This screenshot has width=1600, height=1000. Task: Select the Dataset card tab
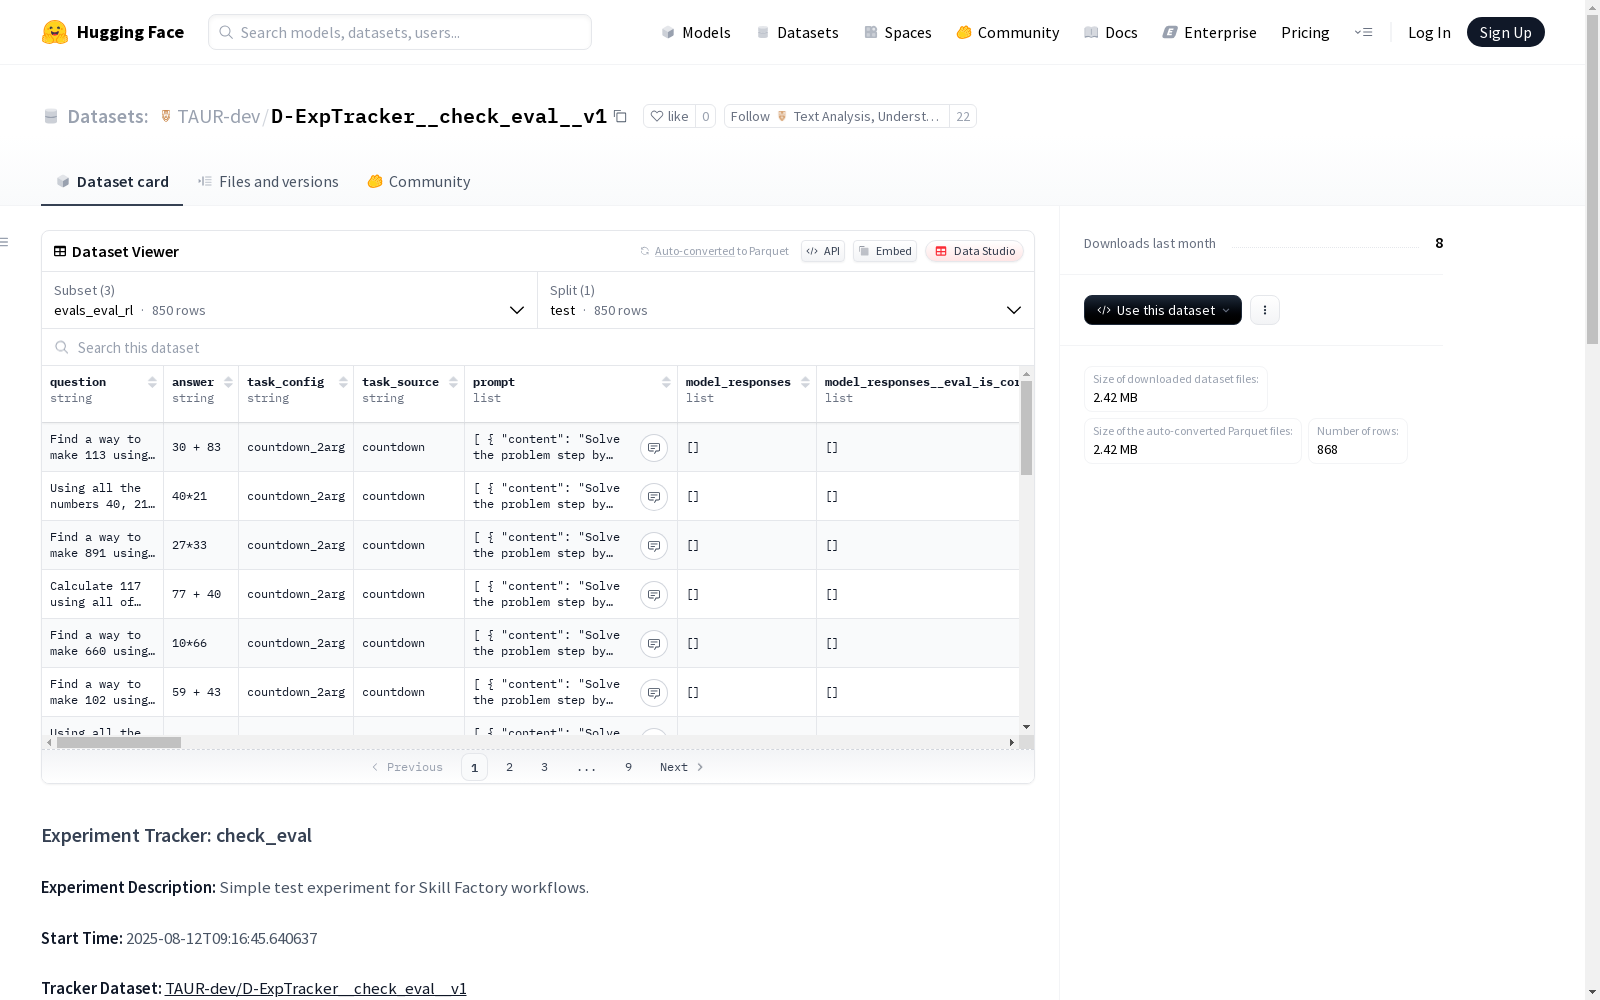tap(112, 181)
